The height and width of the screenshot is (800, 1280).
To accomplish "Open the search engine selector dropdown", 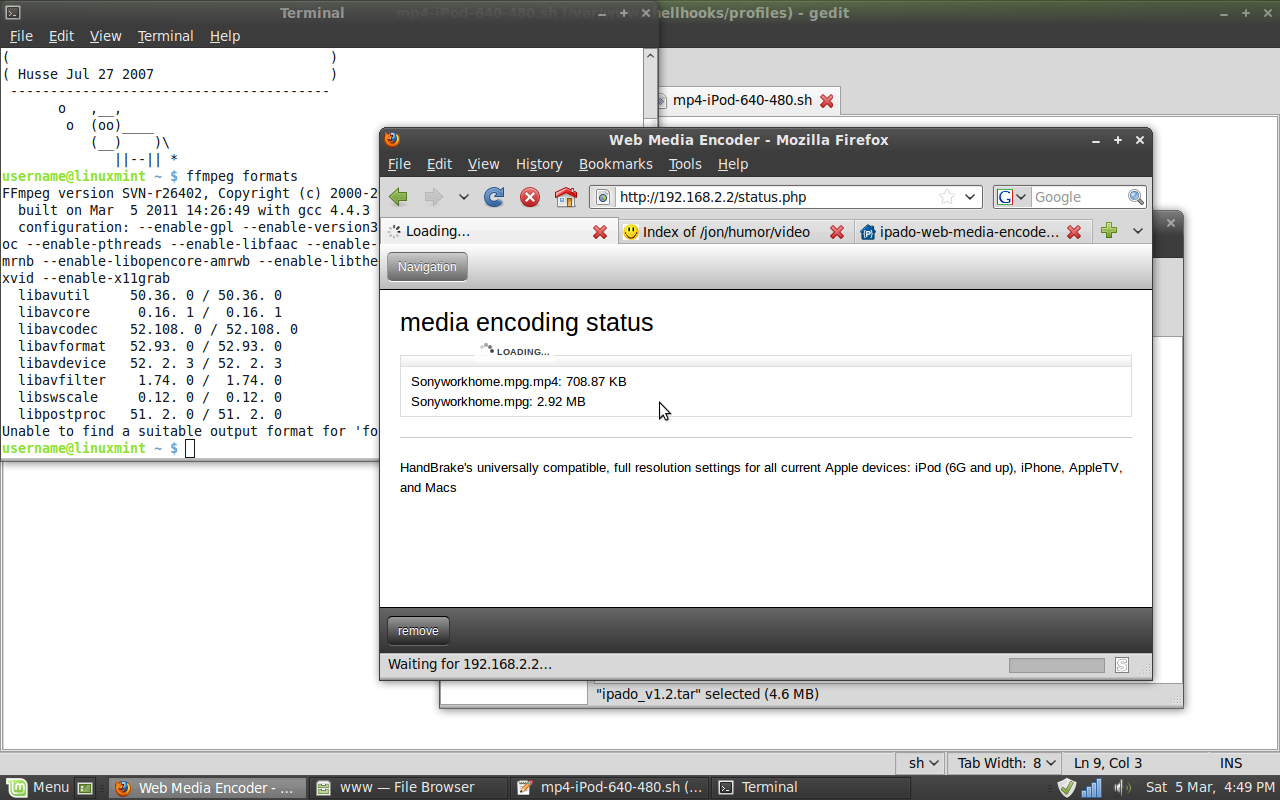I will [1012, 197].
